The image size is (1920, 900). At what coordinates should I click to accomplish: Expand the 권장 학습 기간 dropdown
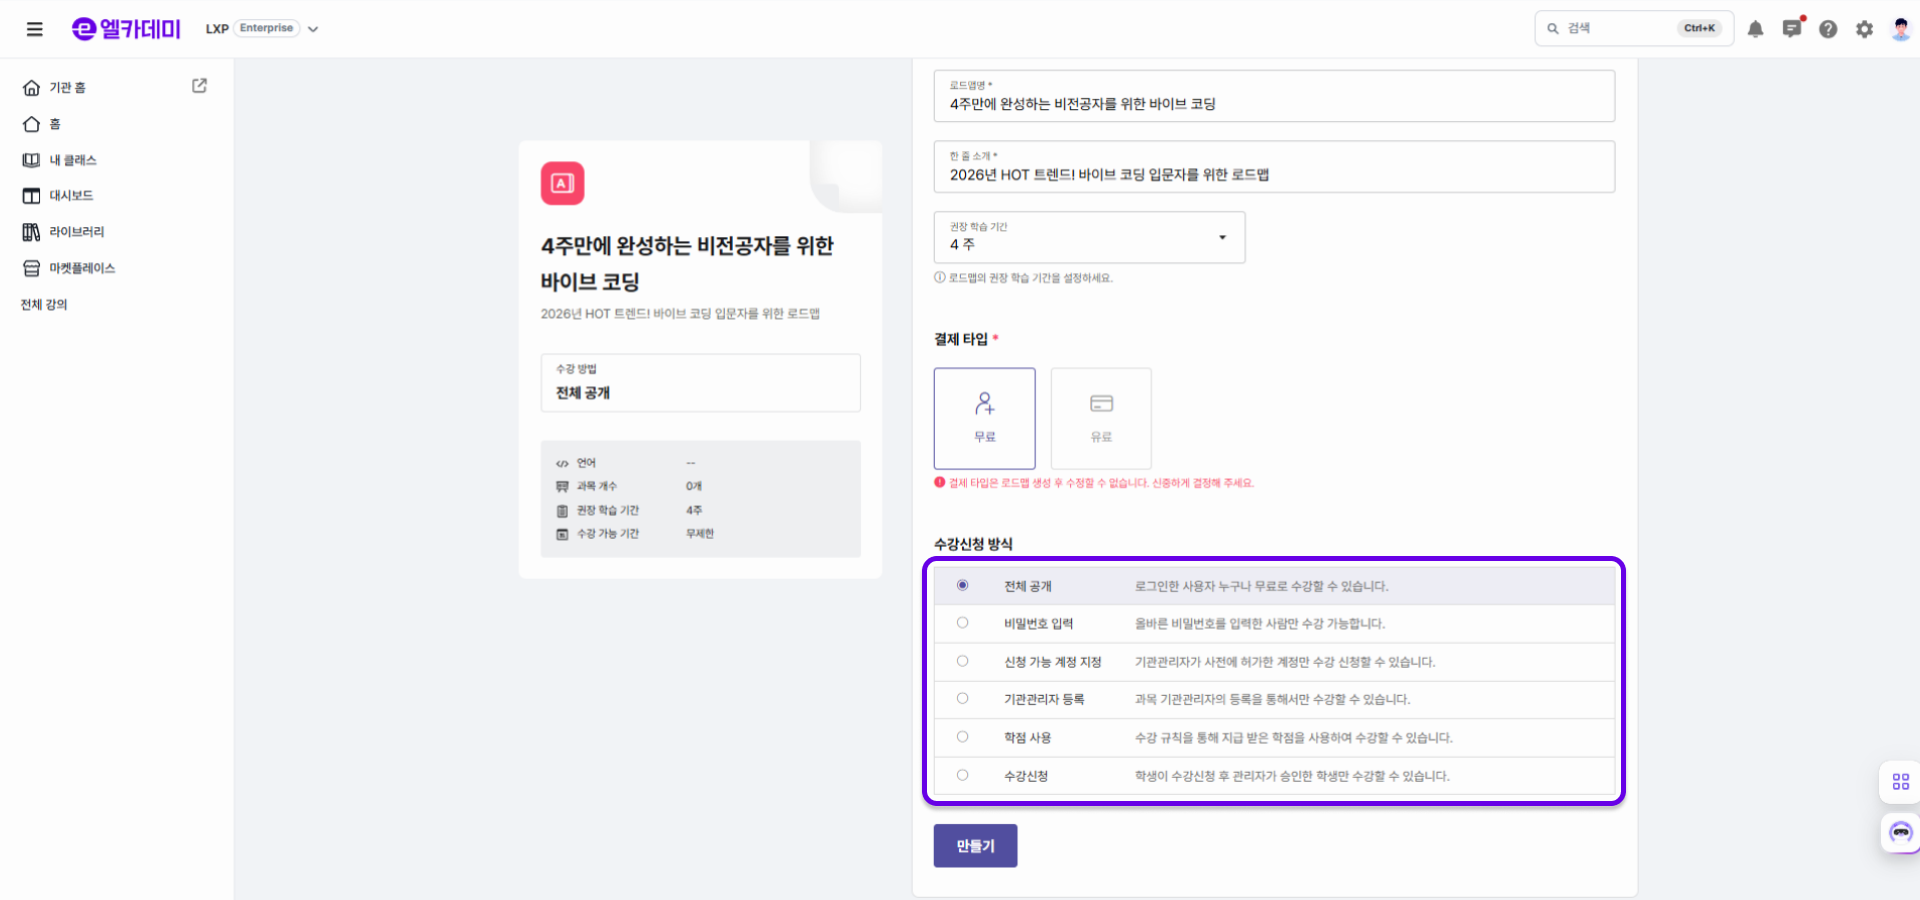coord(1089,238)
